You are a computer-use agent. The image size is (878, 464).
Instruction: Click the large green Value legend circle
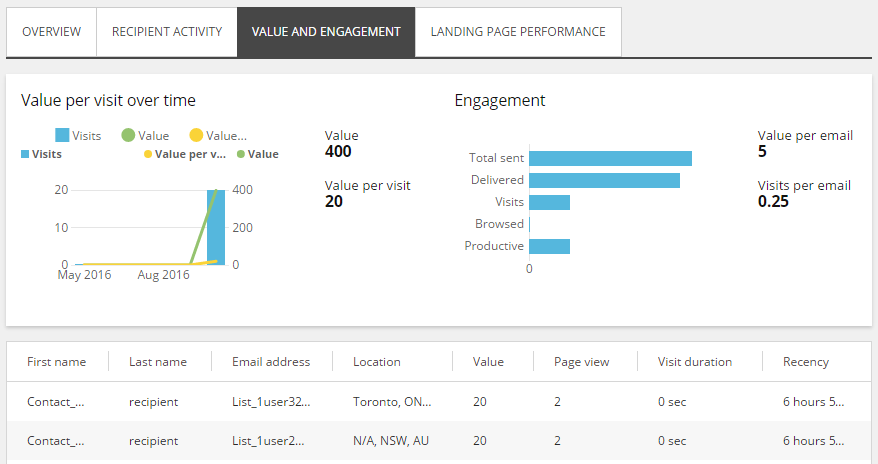point(128,135)
